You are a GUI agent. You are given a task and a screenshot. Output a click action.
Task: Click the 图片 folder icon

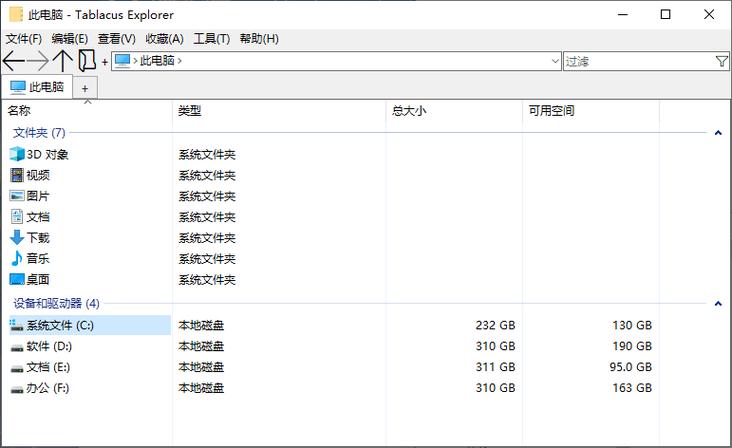pyautogui.click(x=17, y=196)
